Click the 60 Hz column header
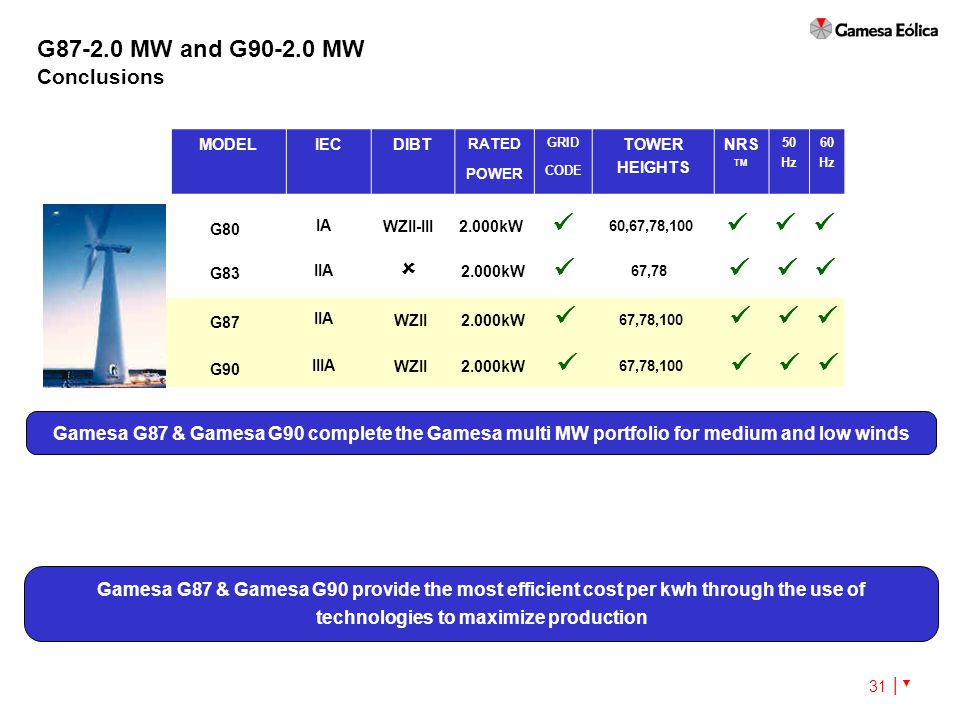Image resolution: width=960 pixels, height=720 pixels. (827, 161)
